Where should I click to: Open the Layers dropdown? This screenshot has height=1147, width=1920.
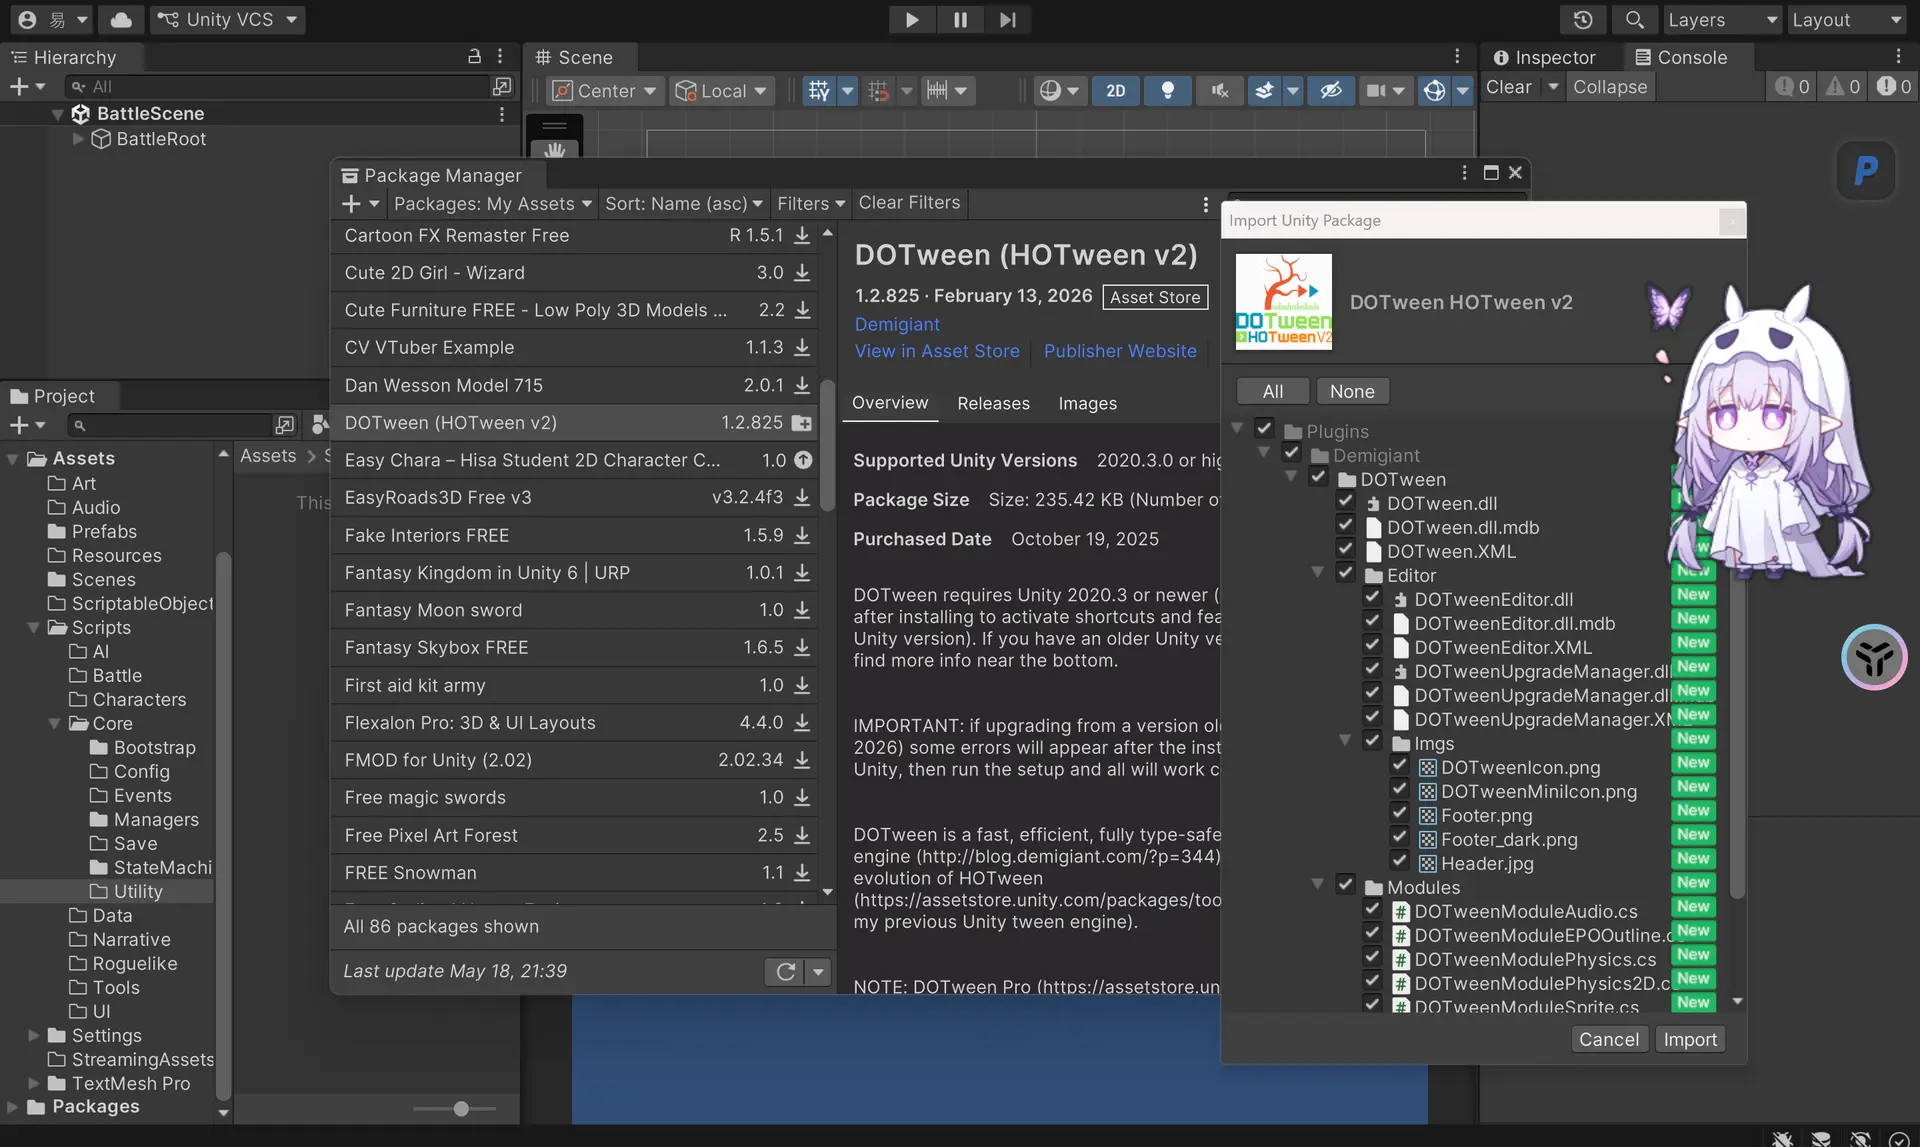1722,20
